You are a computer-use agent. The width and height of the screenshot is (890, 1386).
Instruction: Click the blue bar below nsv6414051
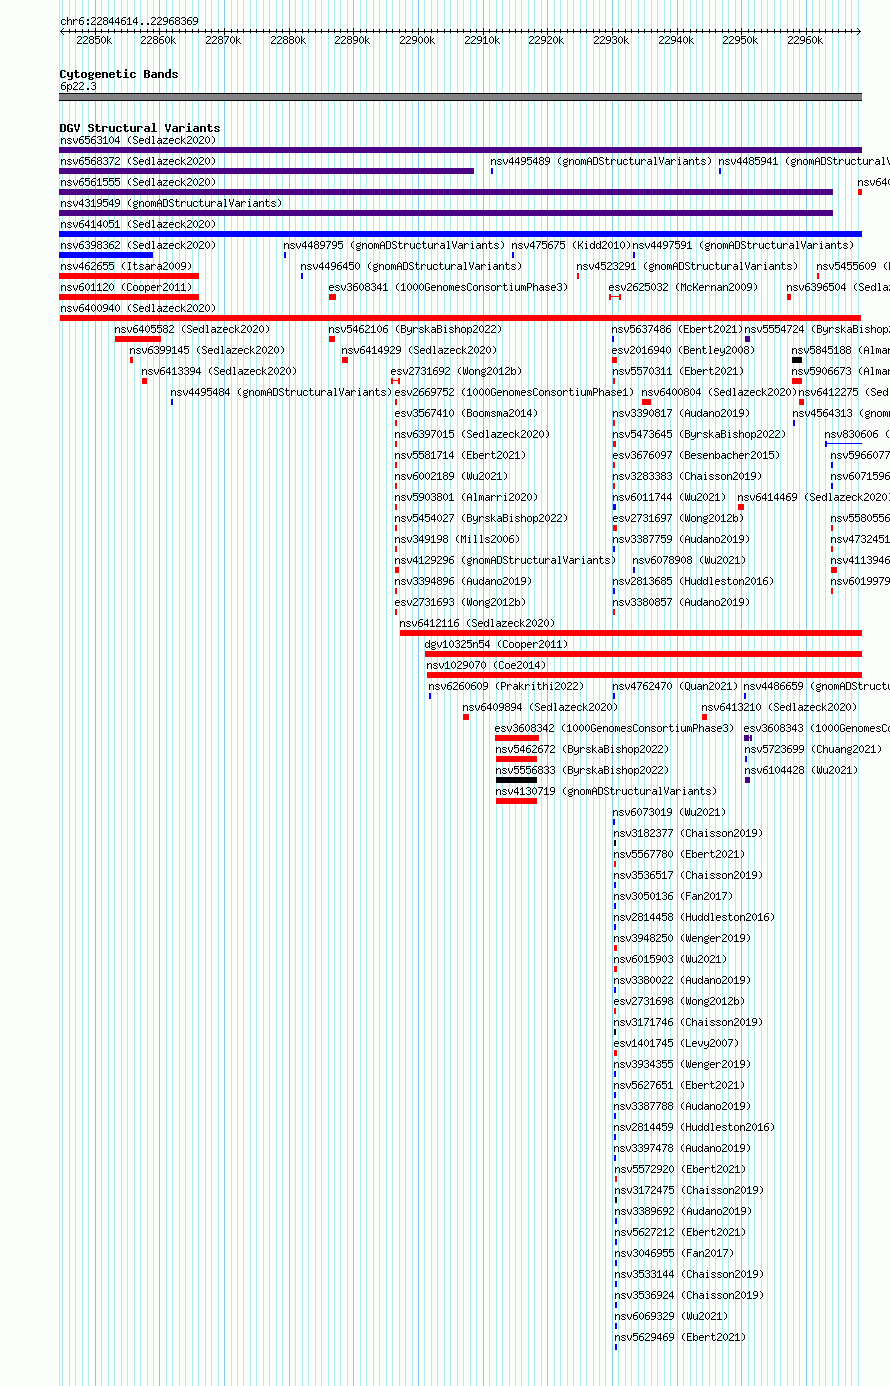460,234
